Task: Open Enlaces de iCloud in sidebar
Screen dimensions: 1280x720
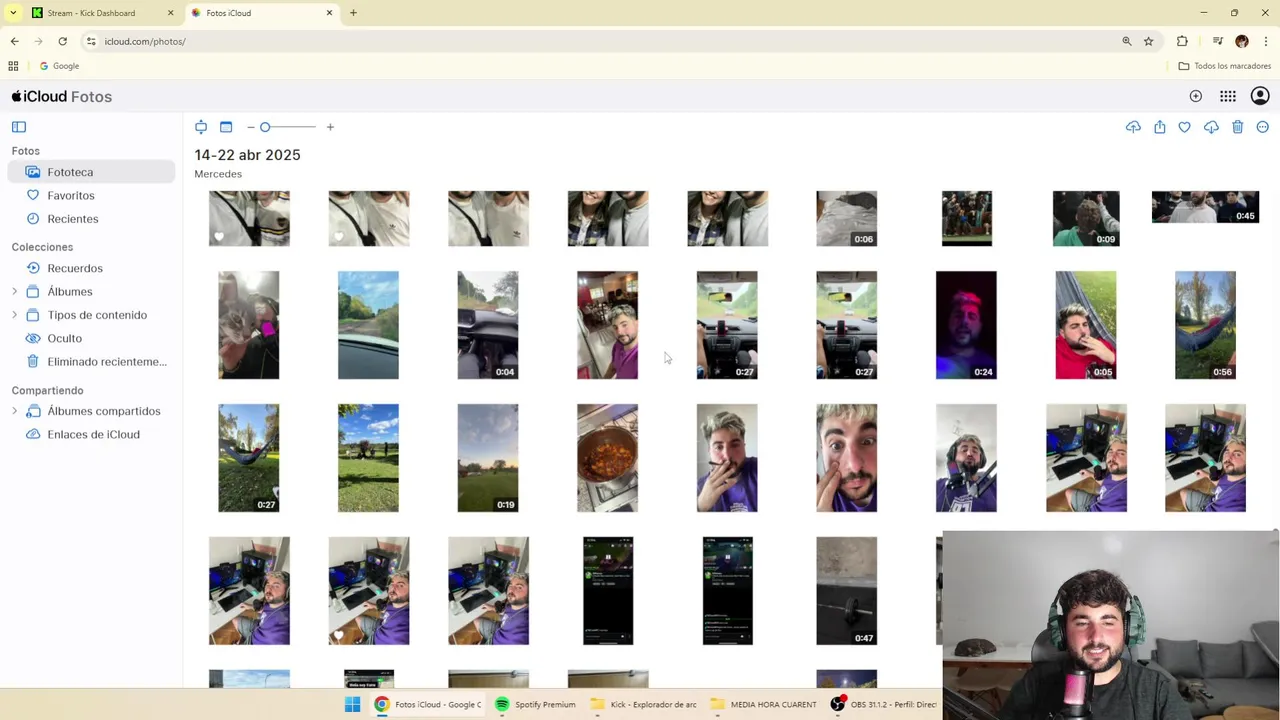Action: (x=91, y=434)
